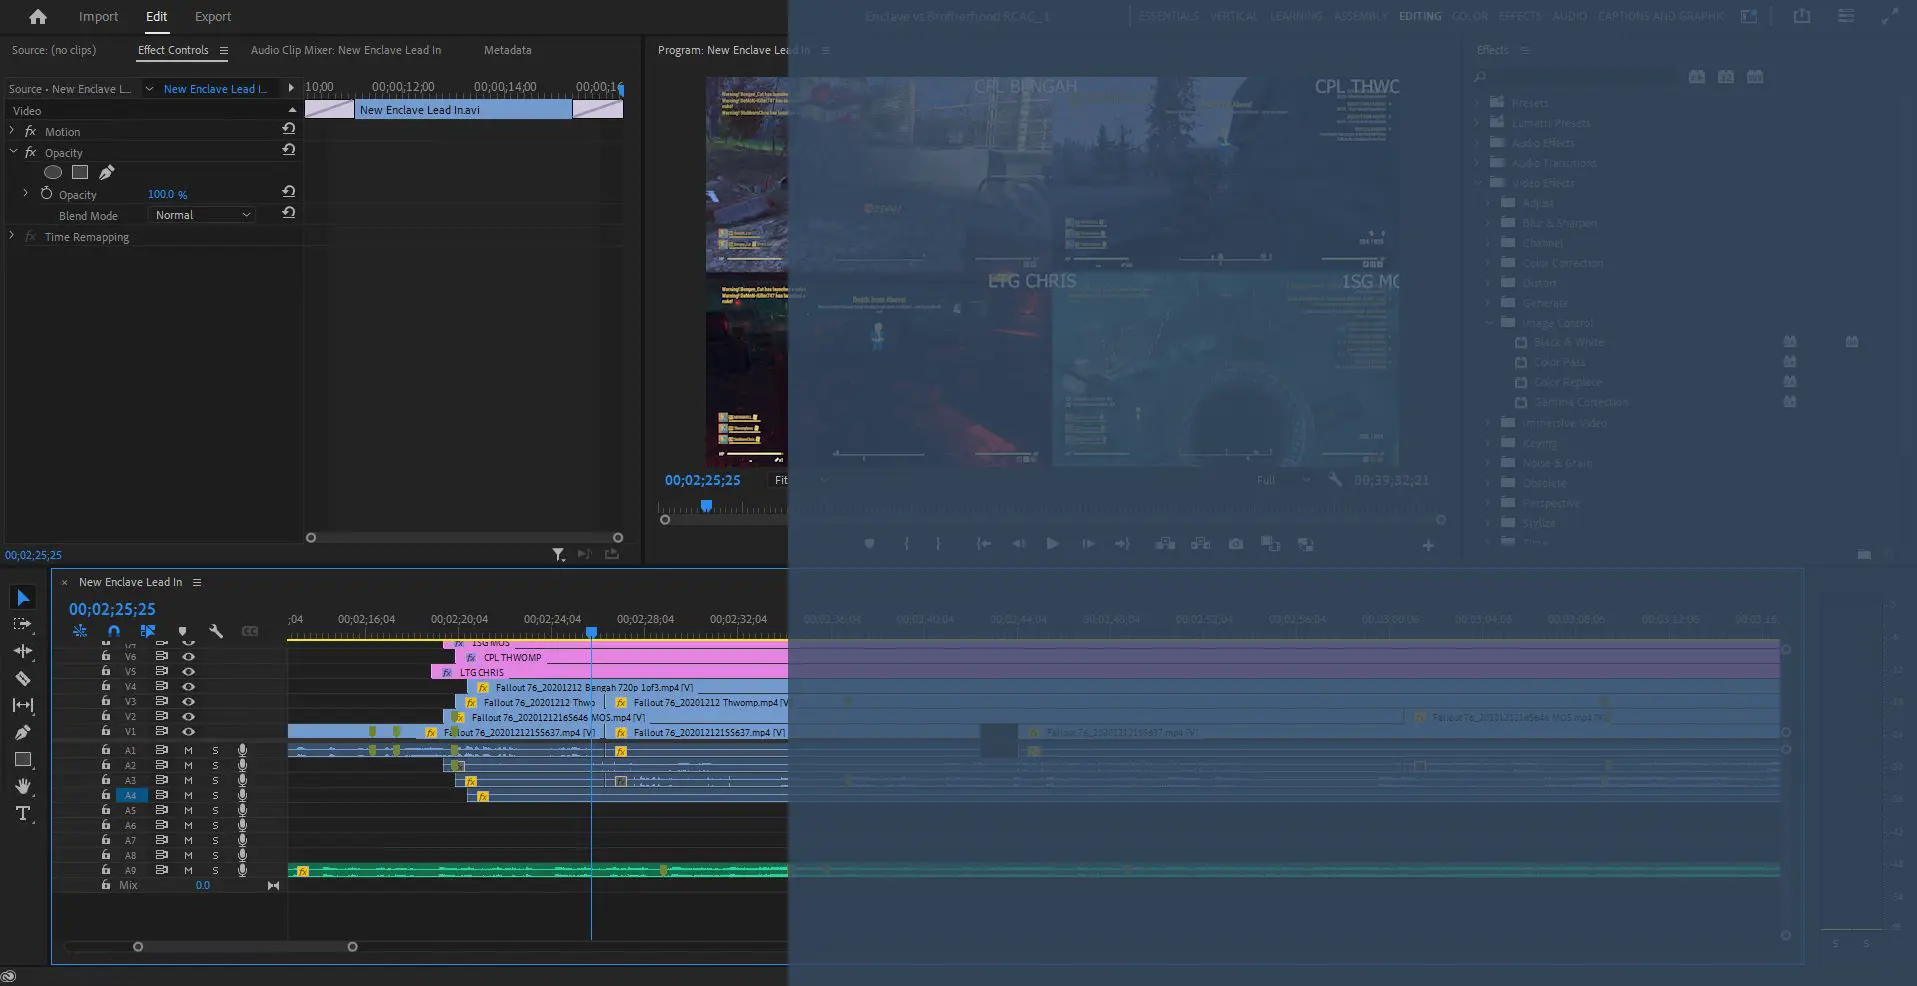
Task: Select the Slip tool
Action: [23, 705]
